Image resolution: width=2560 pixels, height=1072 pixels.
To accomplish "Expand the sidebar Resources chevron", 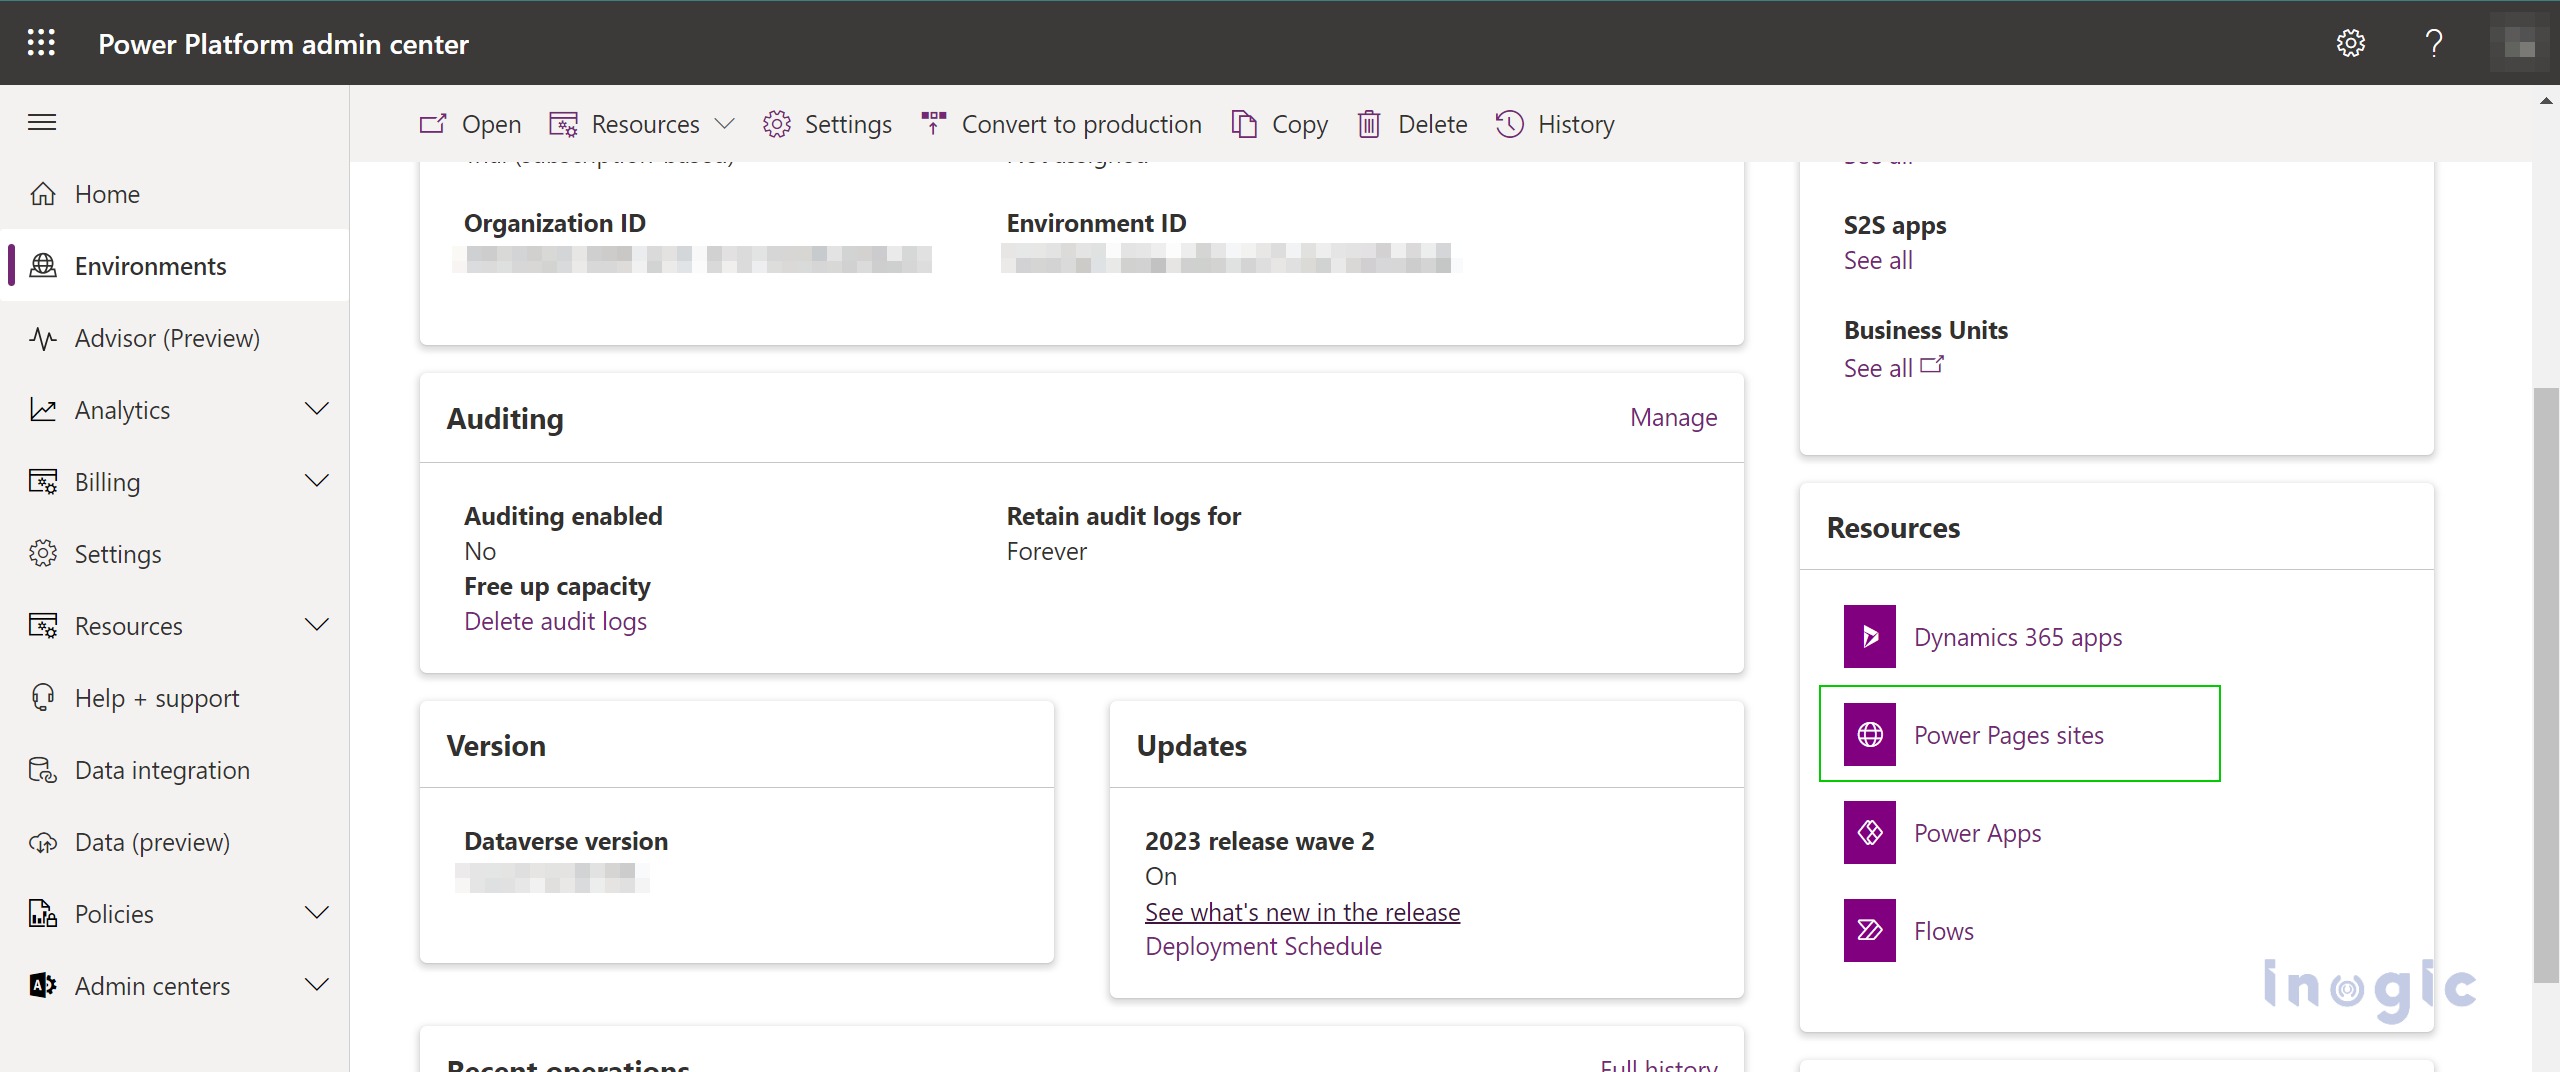I will click(x=317, y=625).
